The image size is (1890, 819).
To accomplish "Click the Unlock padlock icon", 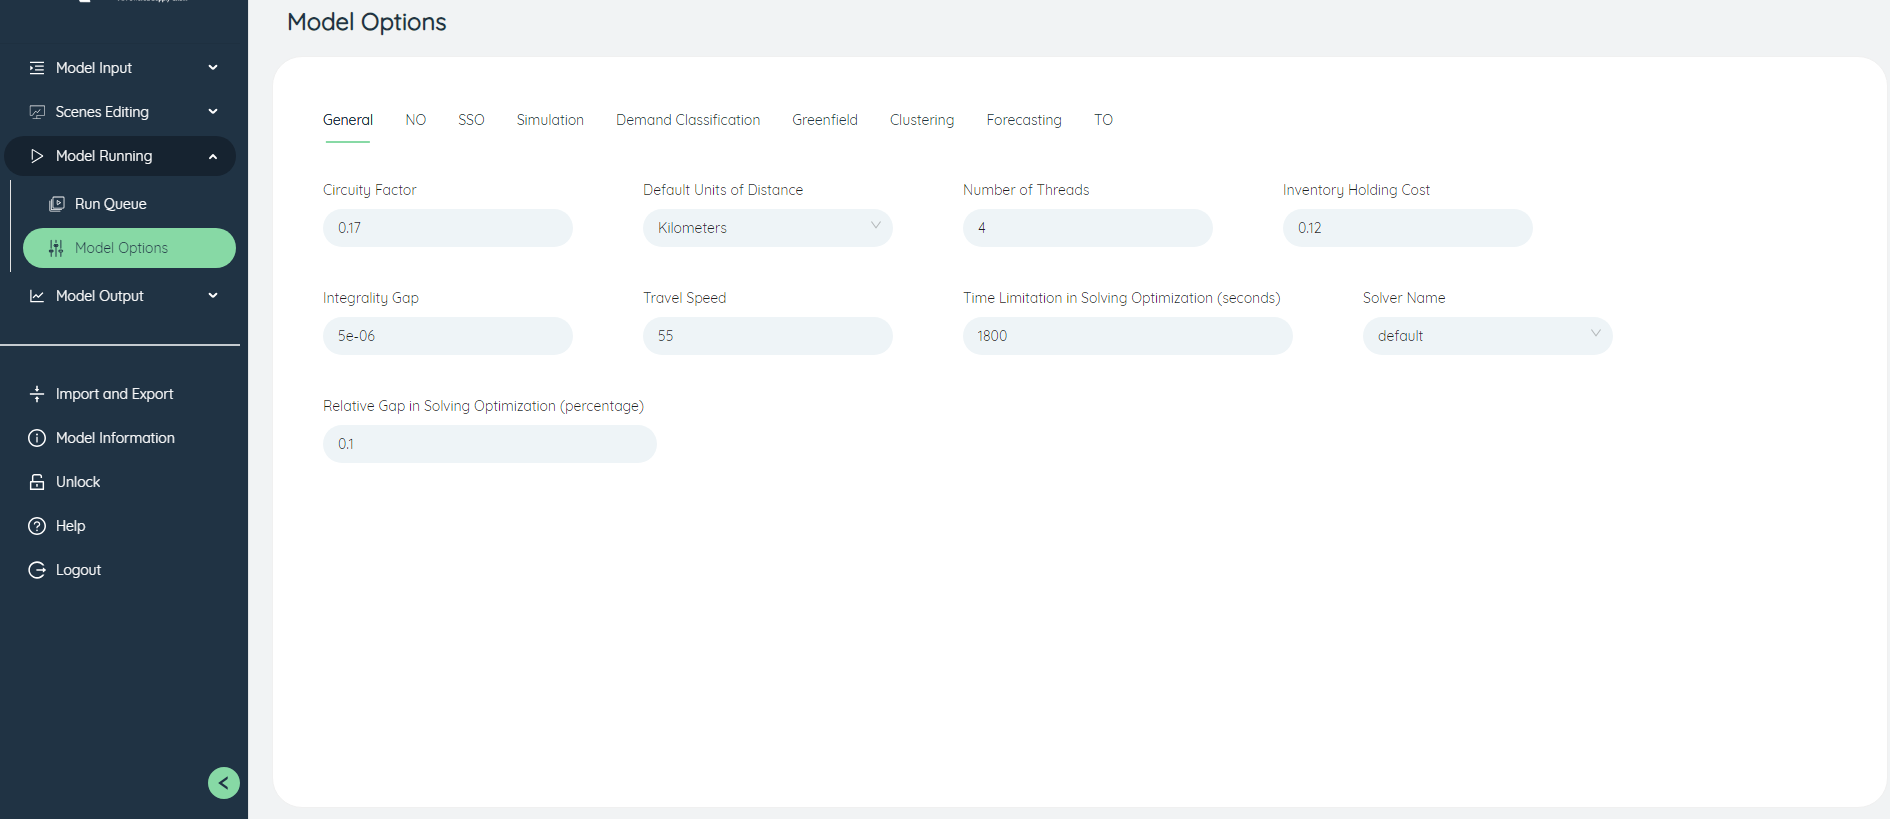I will tap(37, 482).
